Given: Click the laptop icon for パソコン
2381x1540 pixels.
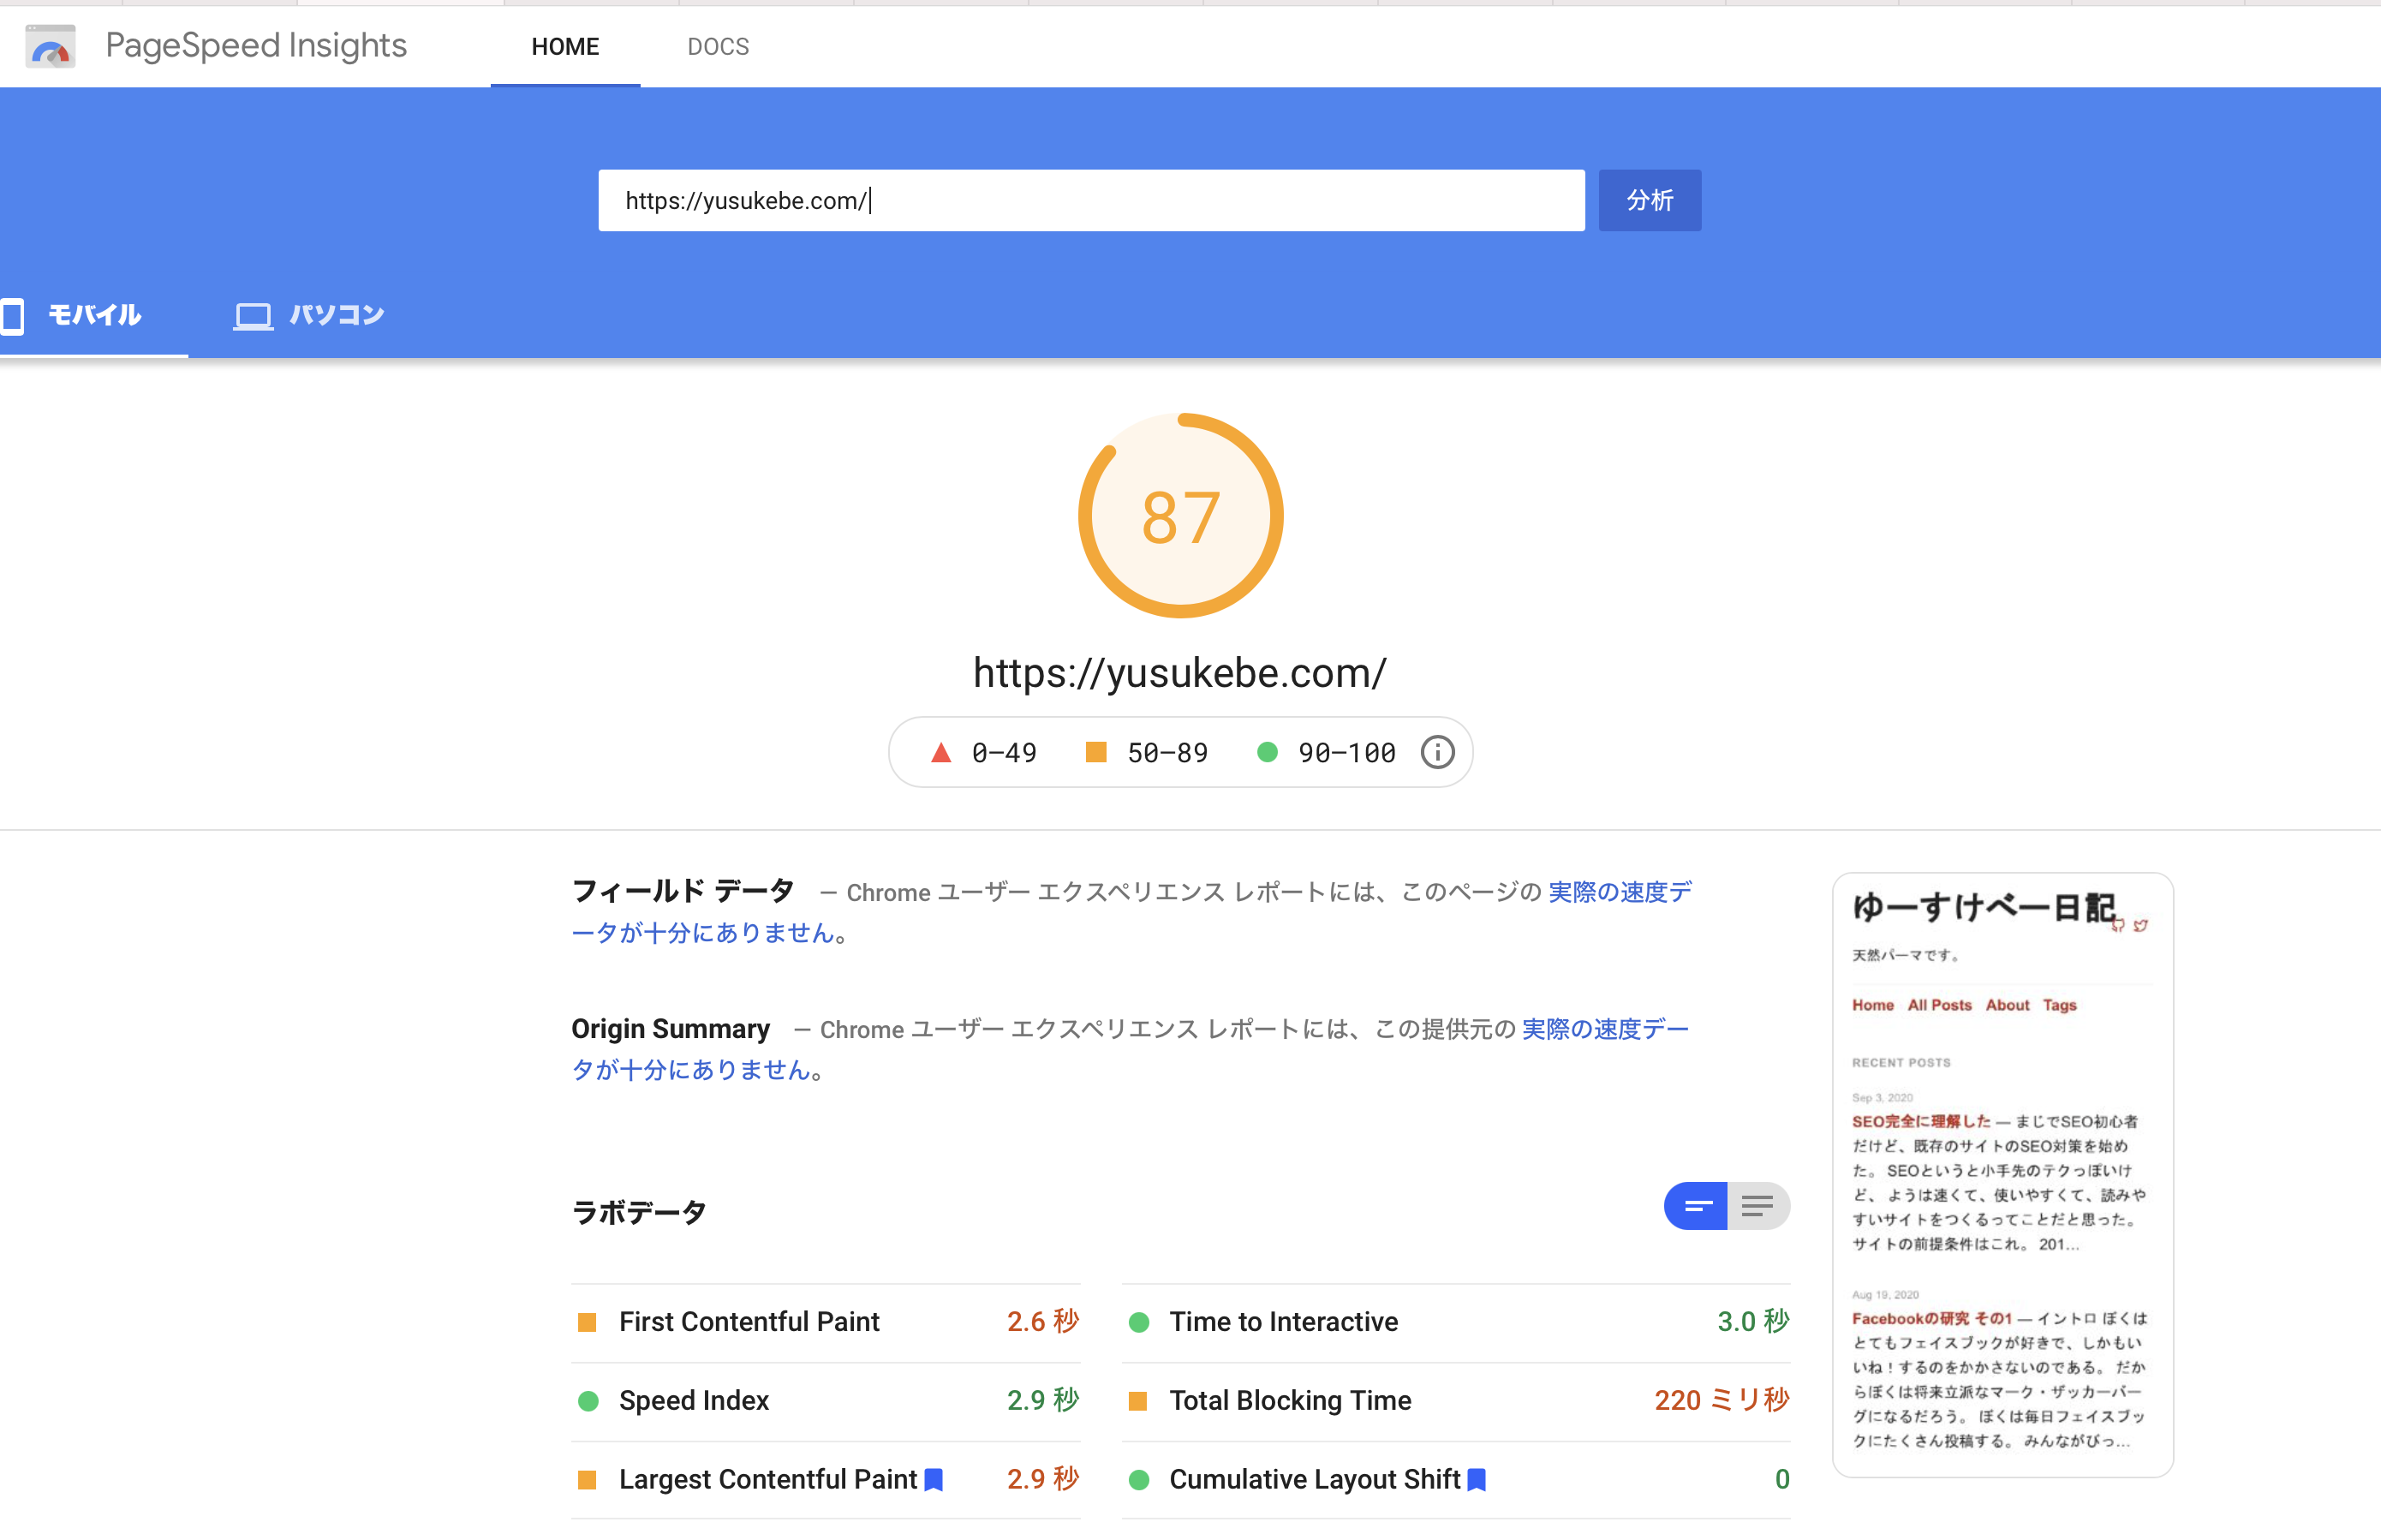Looking at the screenshot, I should 253,316.
